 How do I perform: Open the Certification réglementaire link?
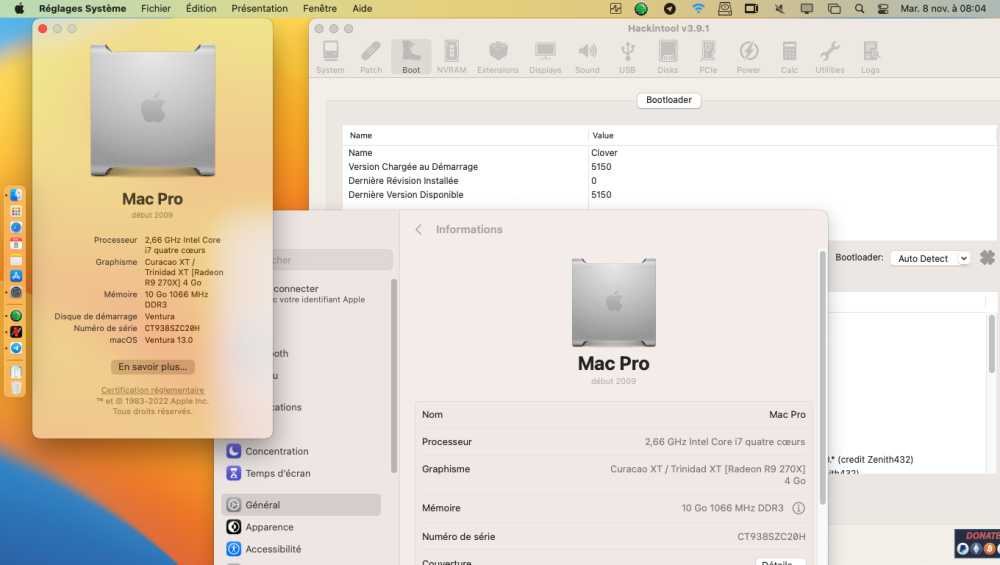tap(152, 390)
